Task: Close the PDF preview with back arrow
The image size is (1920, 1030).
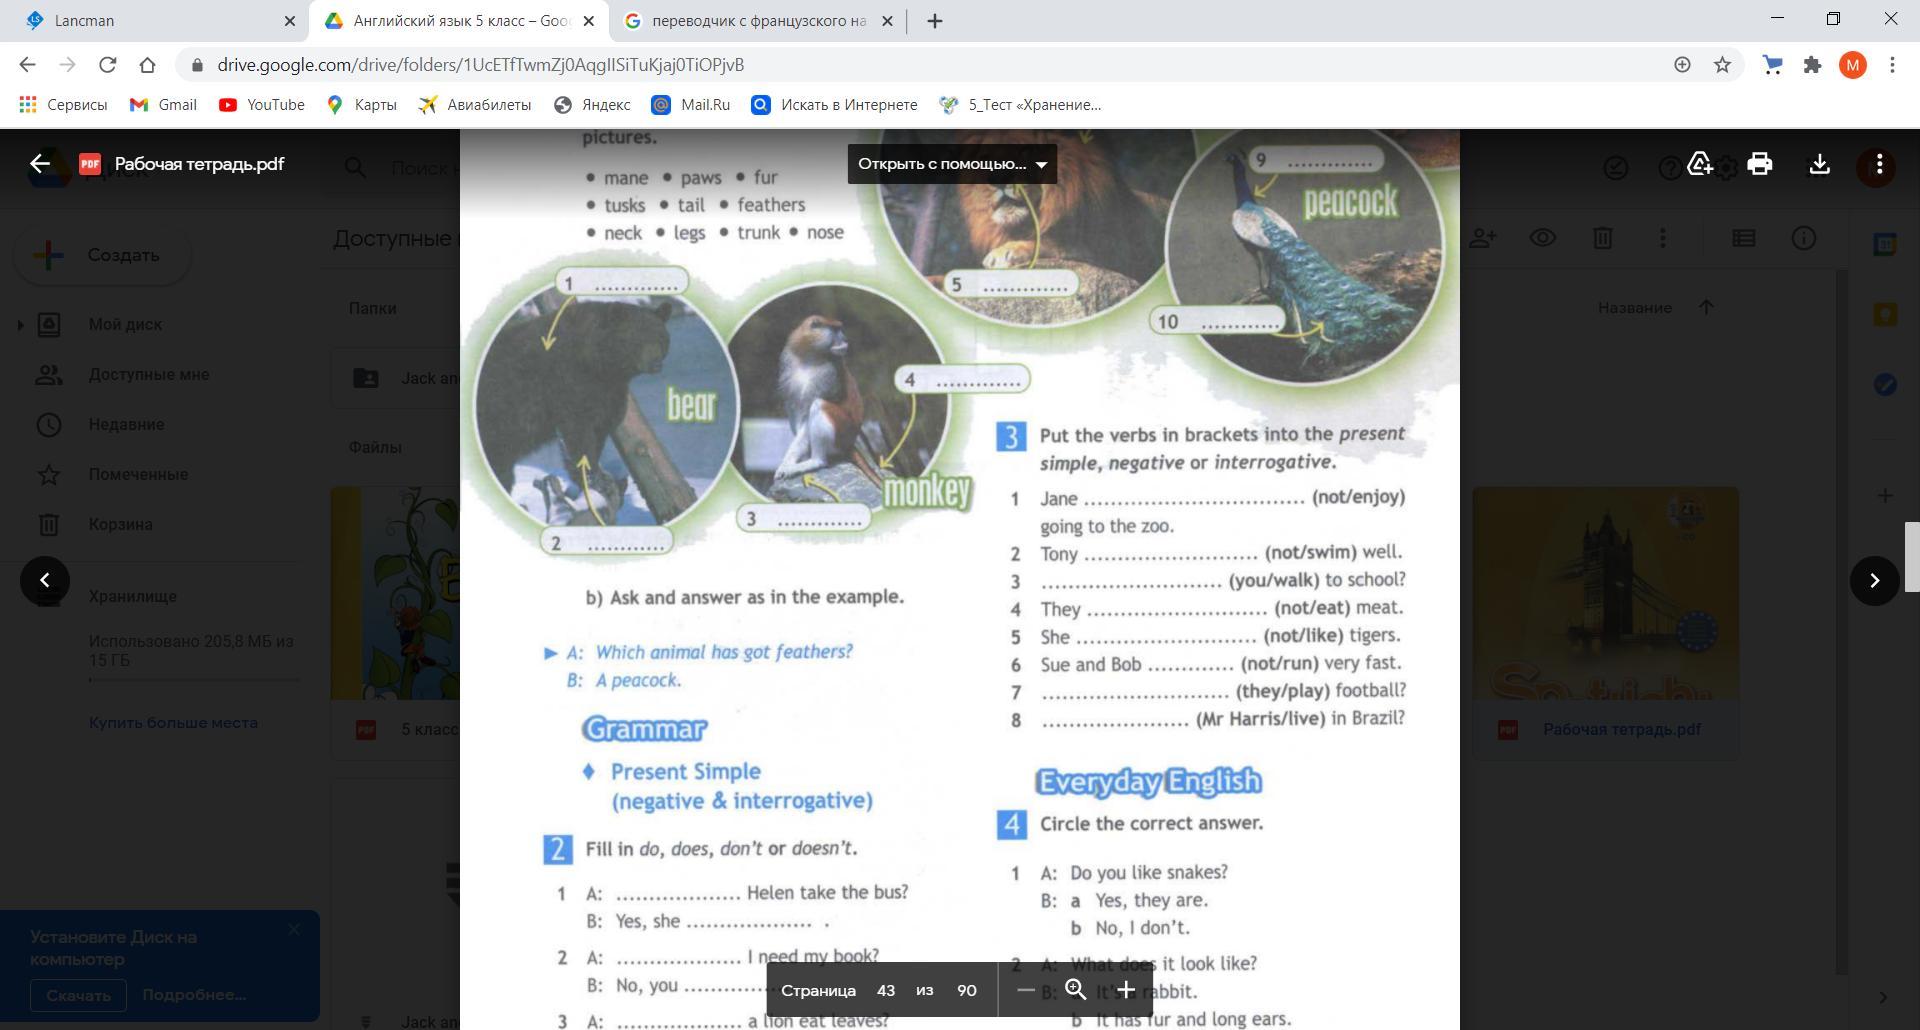Action: pyautogui.click(x=40, y=164)
